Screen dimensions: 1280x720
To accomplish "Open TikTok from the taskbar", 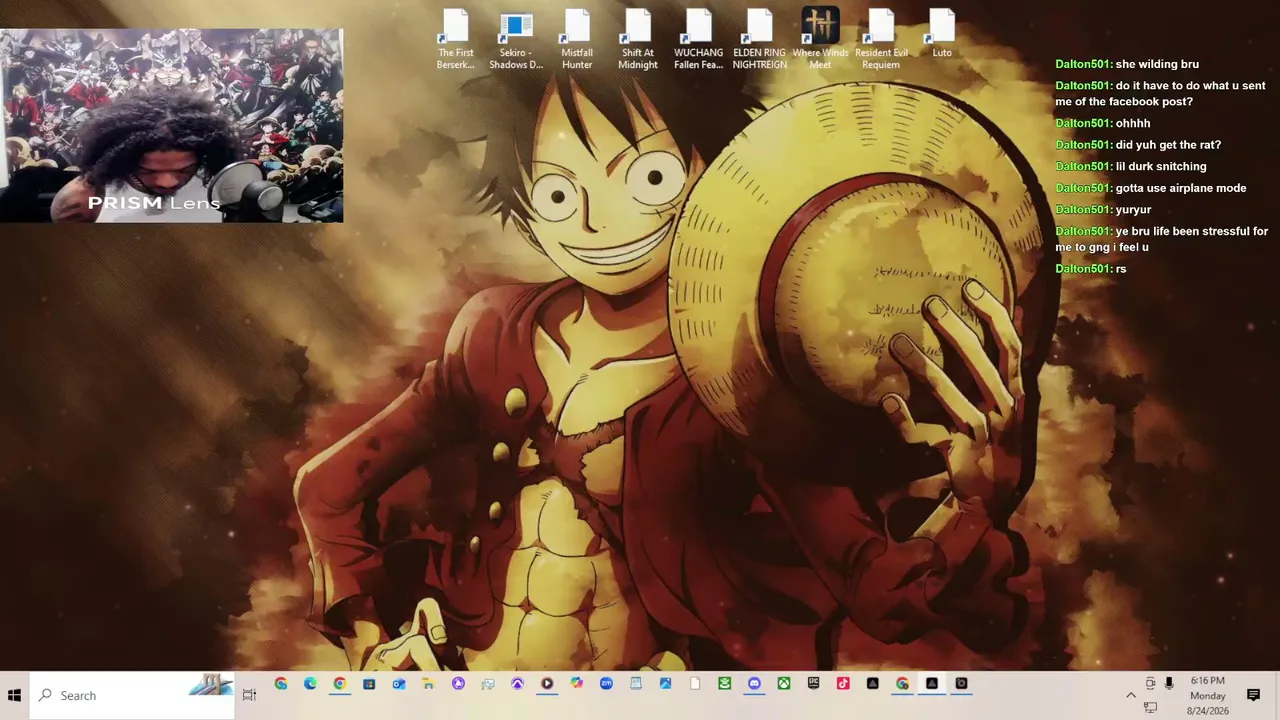I will [x=843, y=684].
